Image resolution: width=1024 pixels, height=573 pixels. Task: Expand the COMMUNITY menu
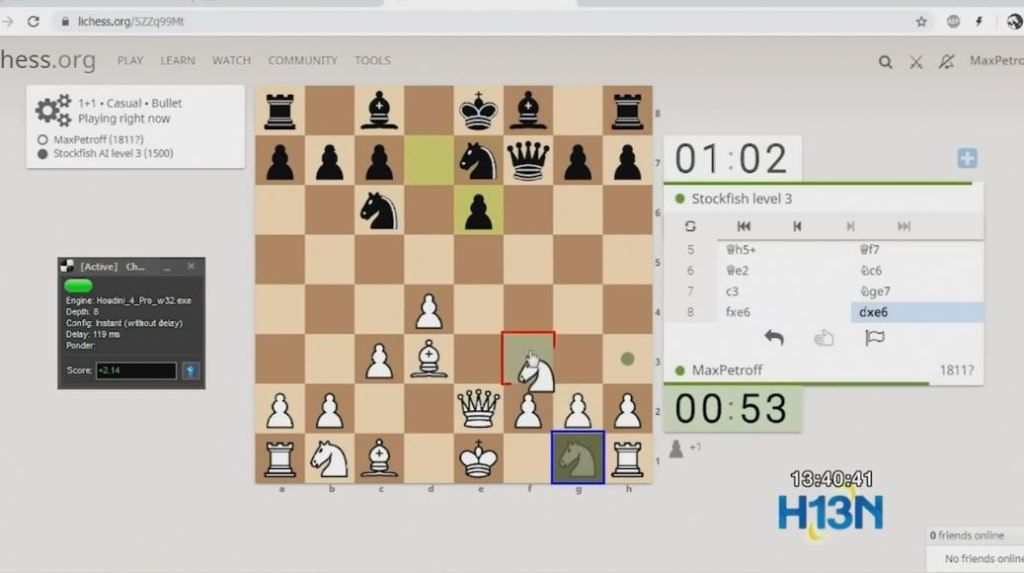click(302, 61)
